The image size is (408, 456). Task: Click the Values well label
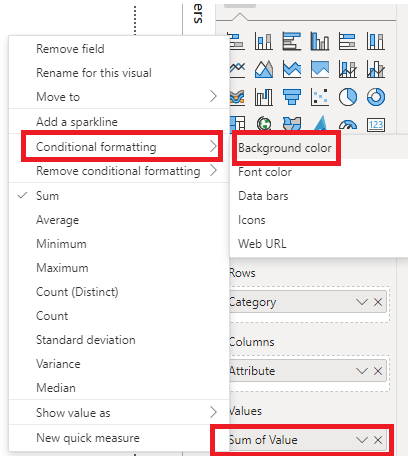point(246,411)
